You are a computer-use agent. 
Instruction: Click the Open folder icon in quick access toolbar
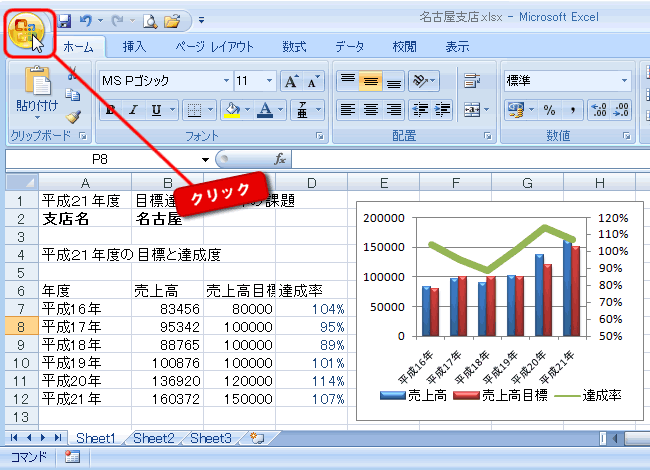pyautogui.click(x=172, y=21)
